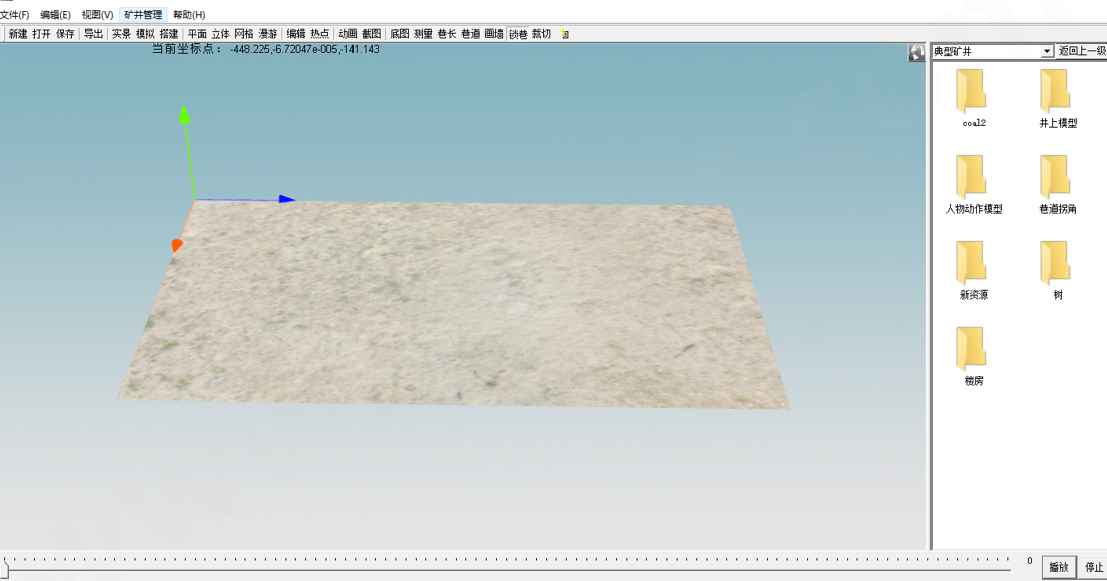Screen dimensions: 1107x581
Task: Click the 新建 toolbar button
Action: [18, 34]
